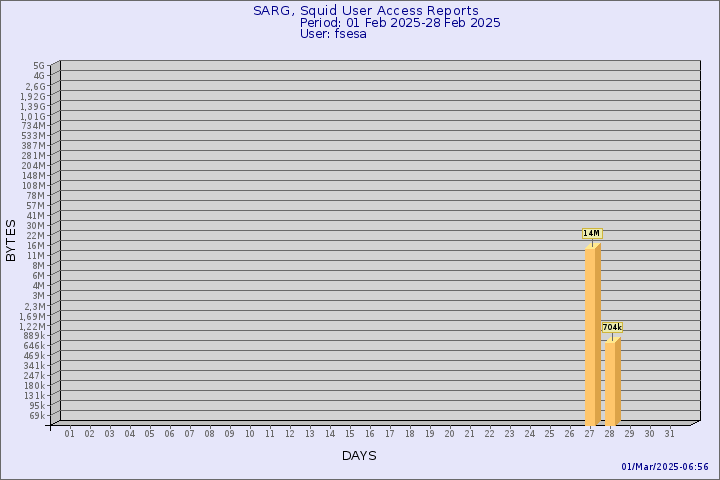Click the 01/Mar/2025-06:56 timestamp
This screenshot has height=480, width=720.
pos(665,467)
